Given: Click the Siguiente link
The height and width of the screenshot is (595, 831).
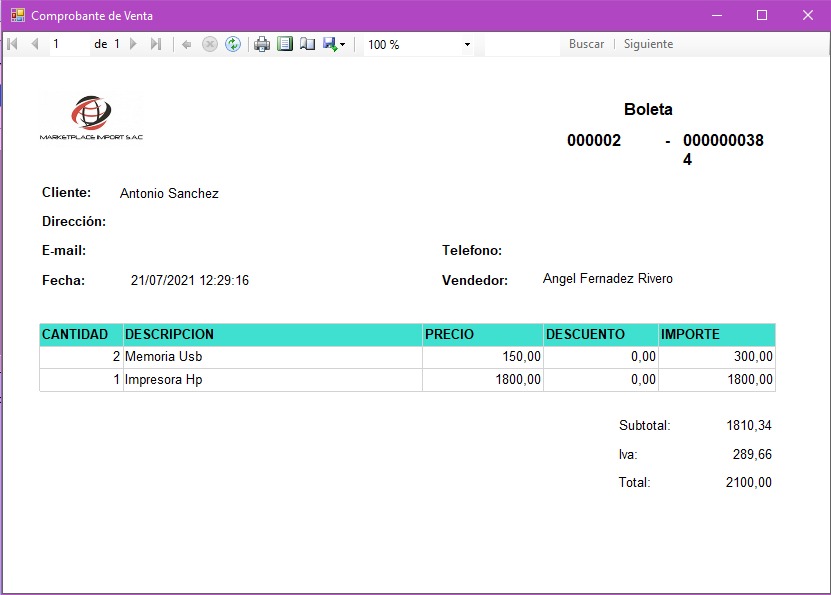Looking at the screenshot, I should click(648, 44).
